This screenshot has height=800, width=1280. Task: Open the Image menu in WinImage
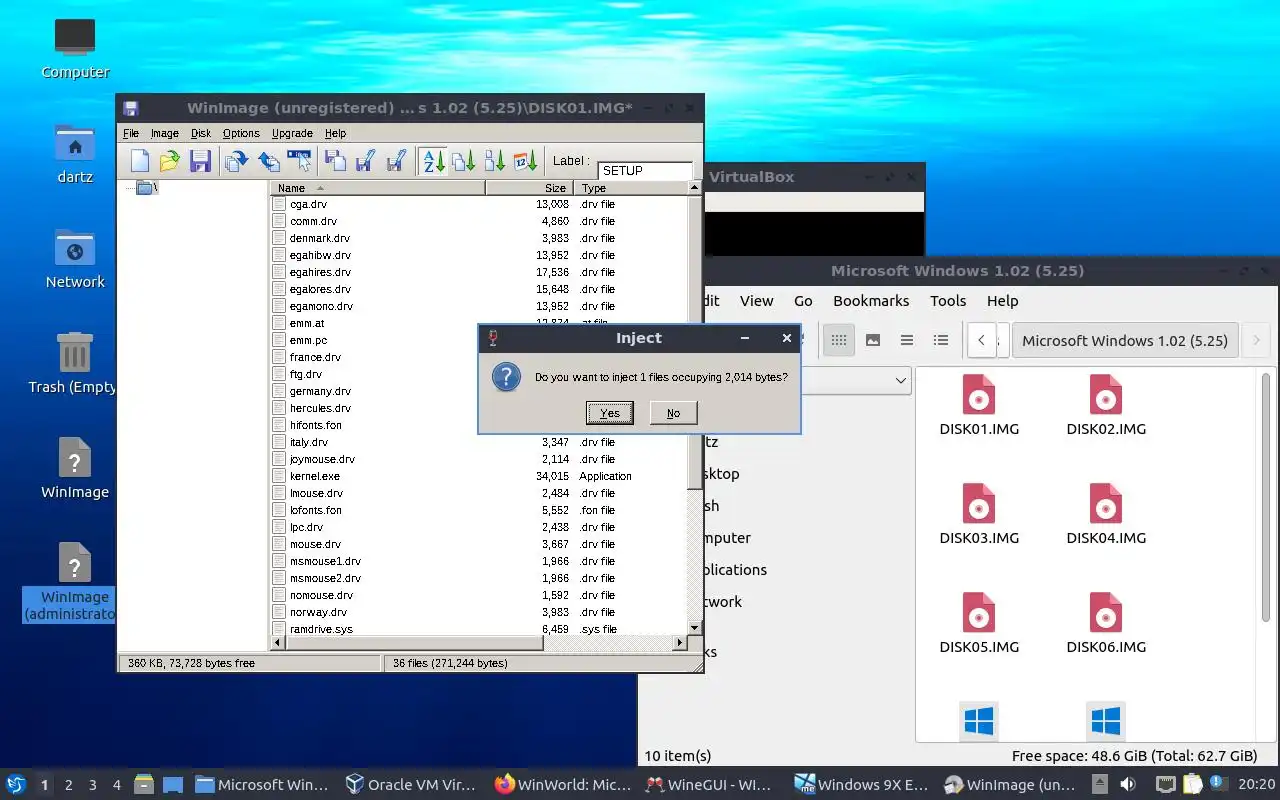(x=165, y=133)
